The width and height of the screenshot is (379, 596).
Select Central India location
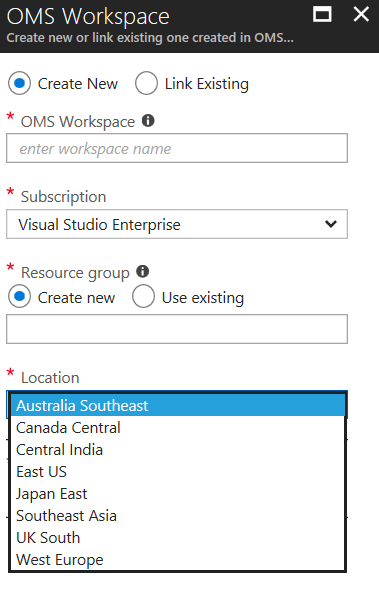[x=178, y=450]
